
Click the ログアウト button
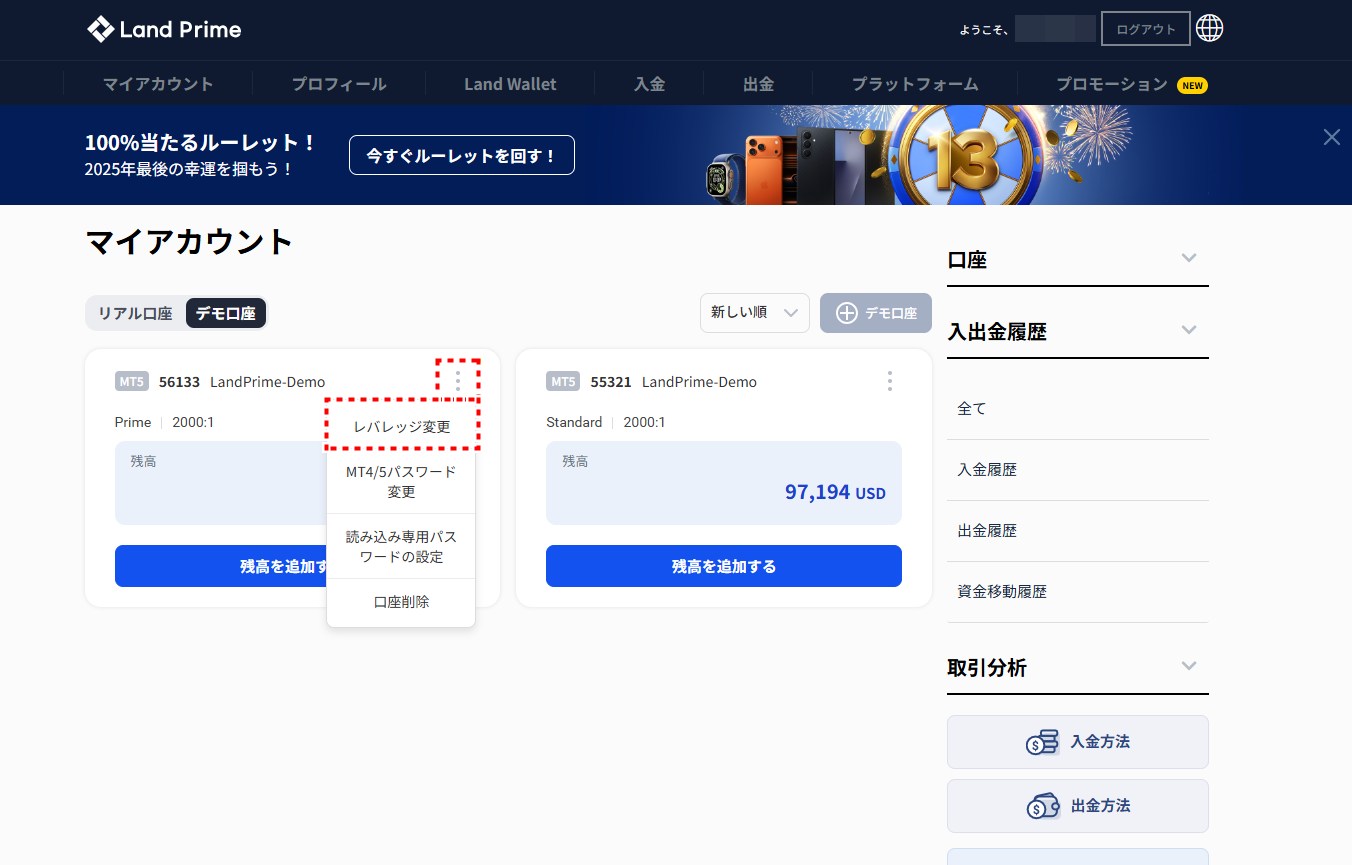[x=1146, y=29]
